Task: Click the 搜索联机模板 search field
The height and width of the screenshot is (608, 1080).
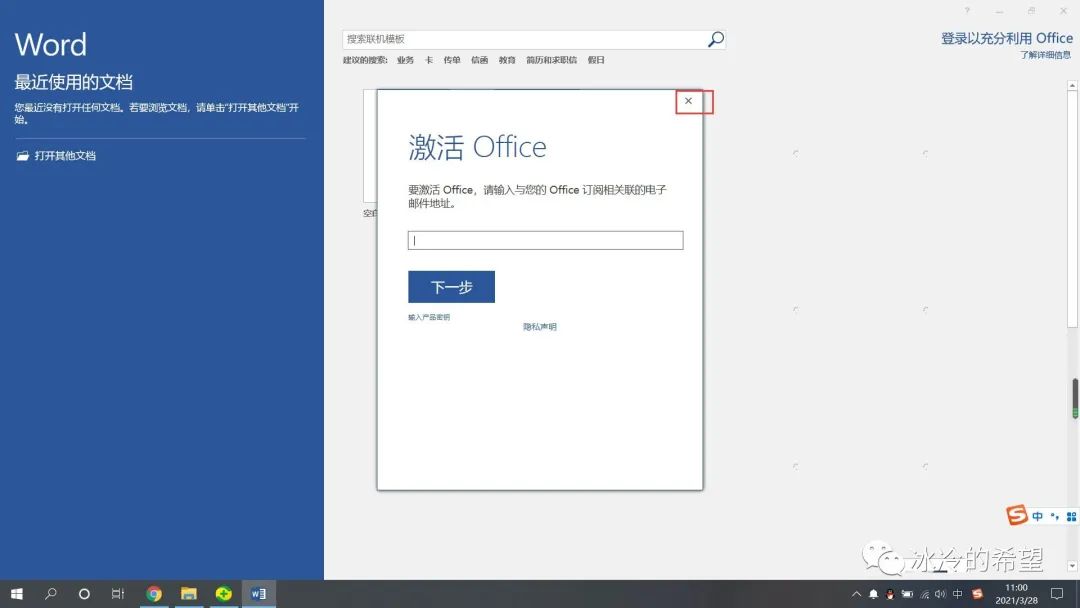Action: tap(525, 39)
